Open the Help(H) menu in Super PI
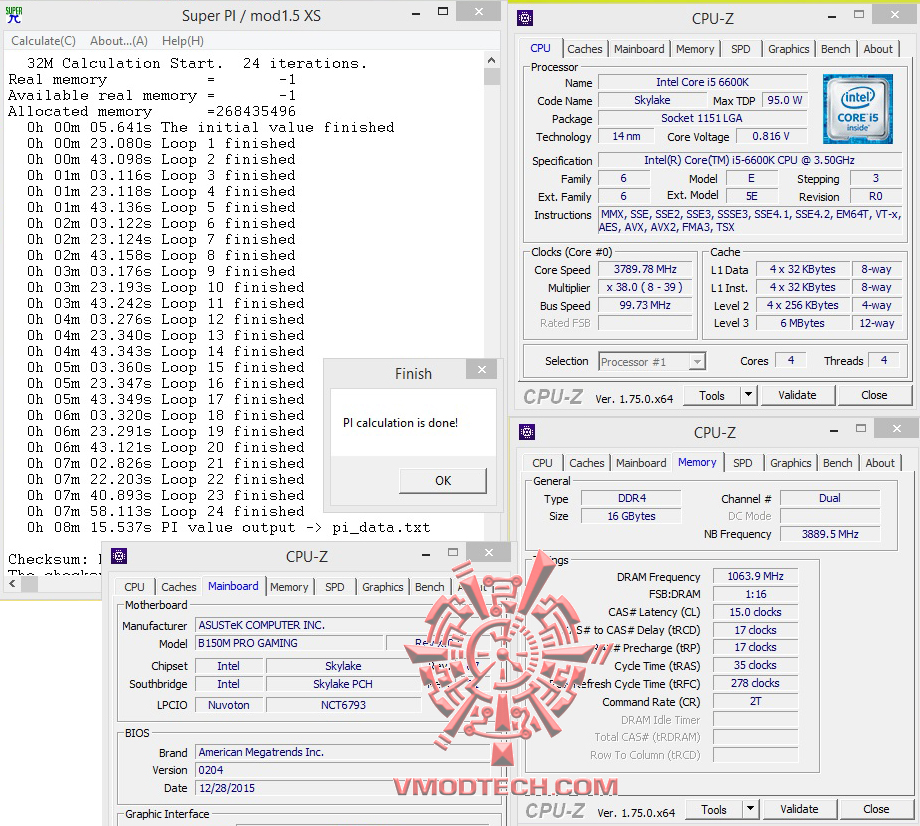 [182, 40]
